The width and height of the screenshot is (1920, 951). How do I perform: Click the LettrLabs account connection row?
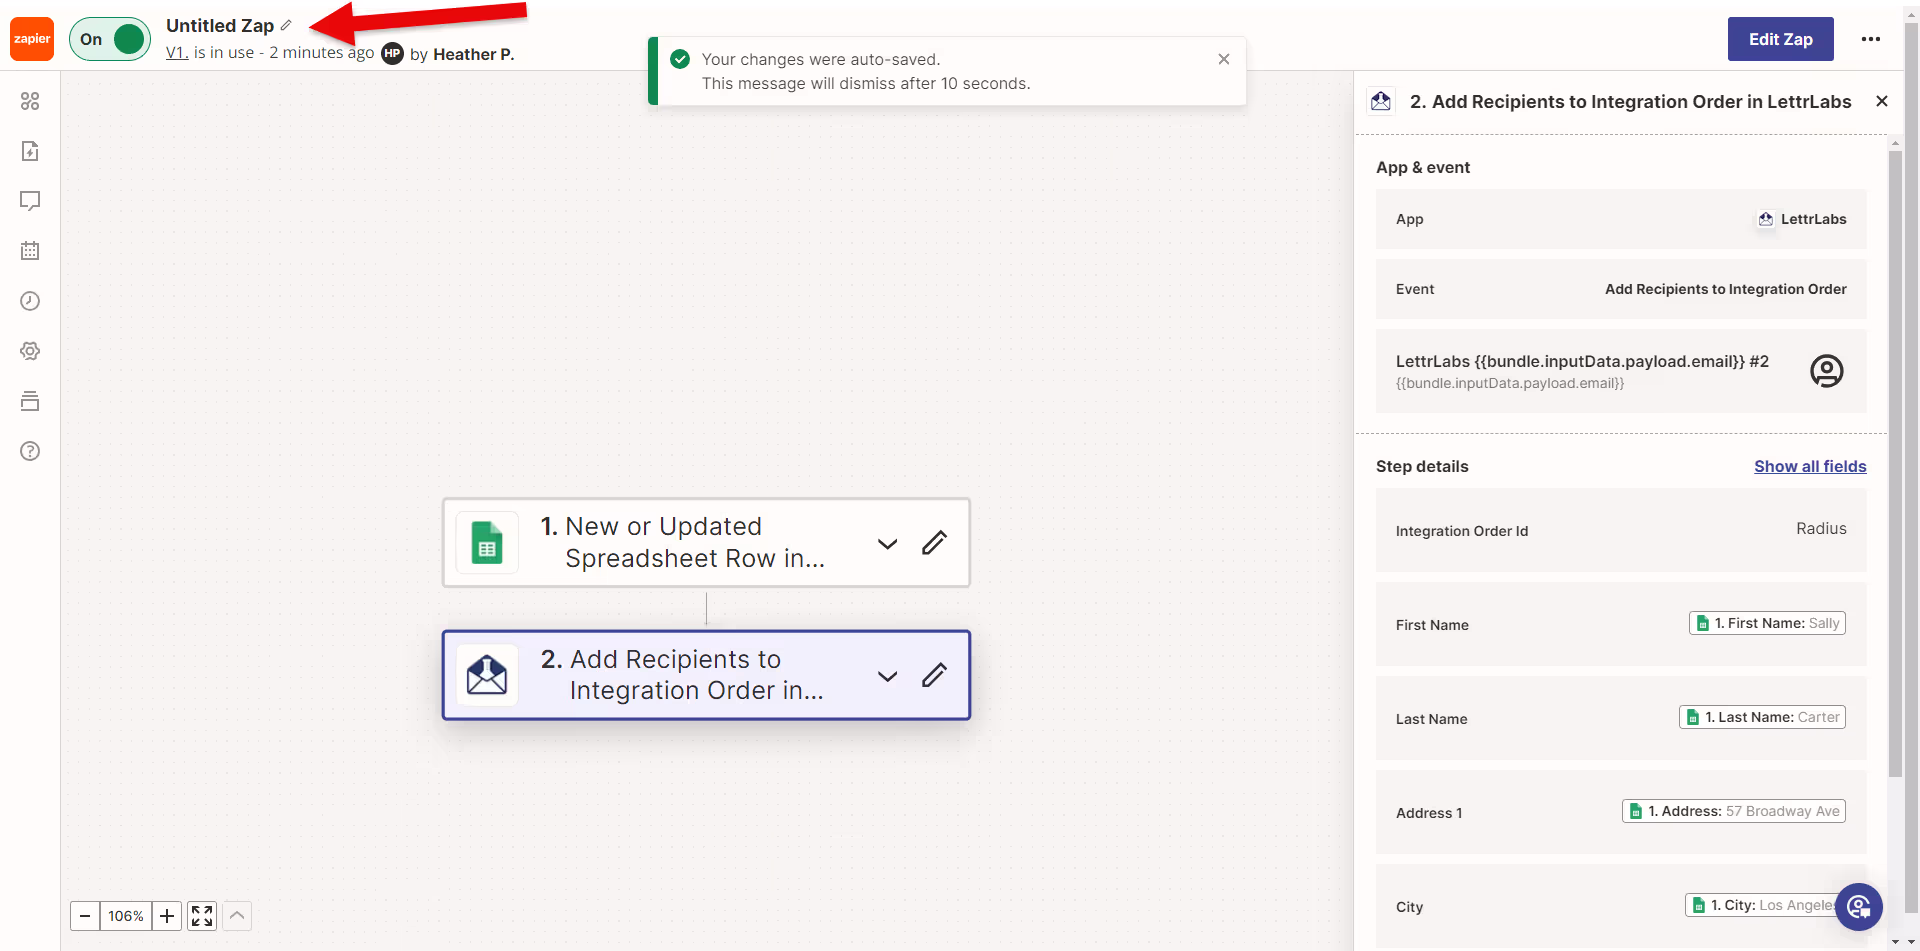pos(1621,371)
